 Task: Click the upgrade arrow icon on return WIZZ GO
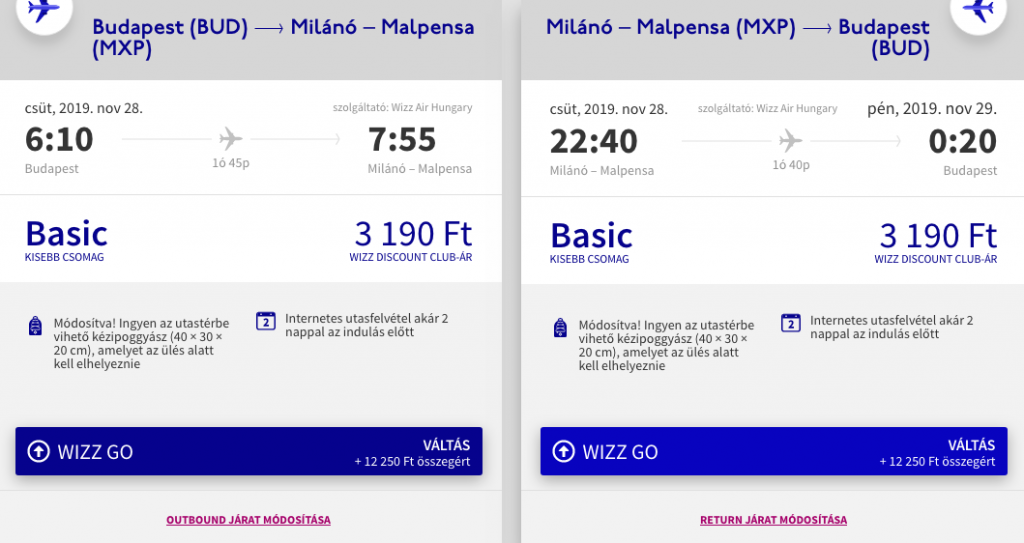tap(564, 451)
